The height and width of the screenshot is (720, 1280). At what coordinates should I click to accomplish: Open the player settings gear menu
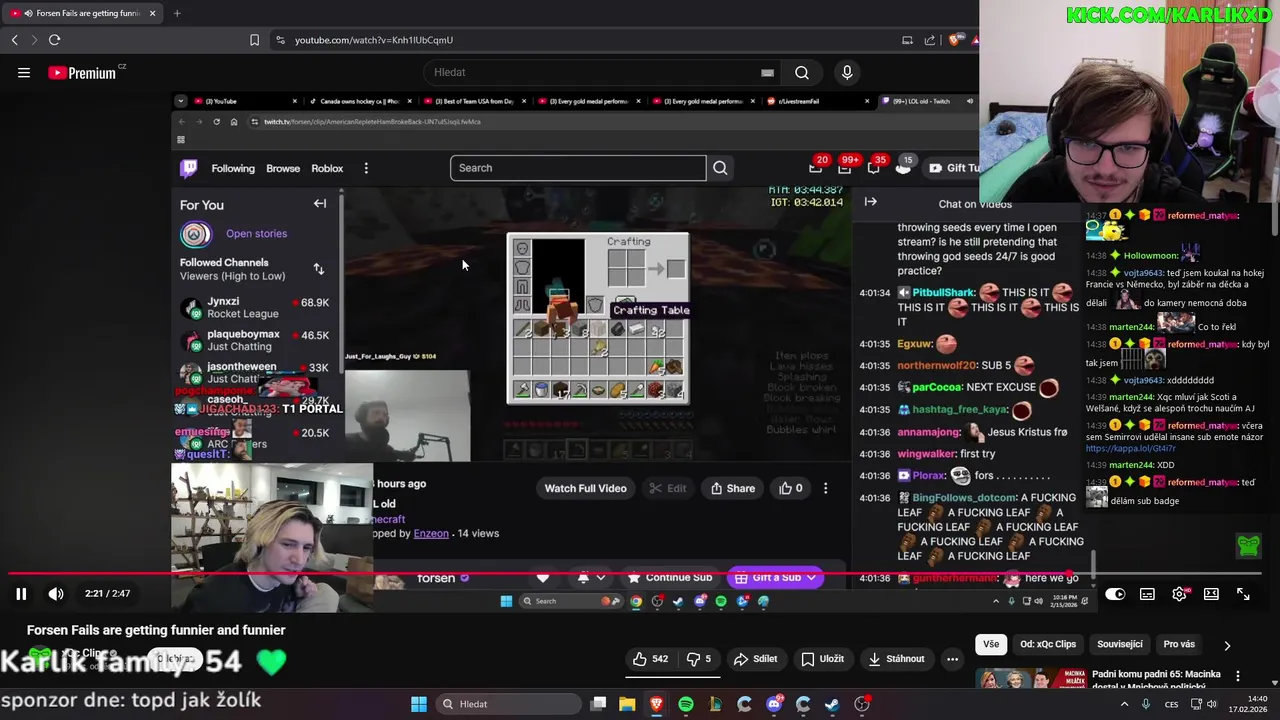point(1179,594)
